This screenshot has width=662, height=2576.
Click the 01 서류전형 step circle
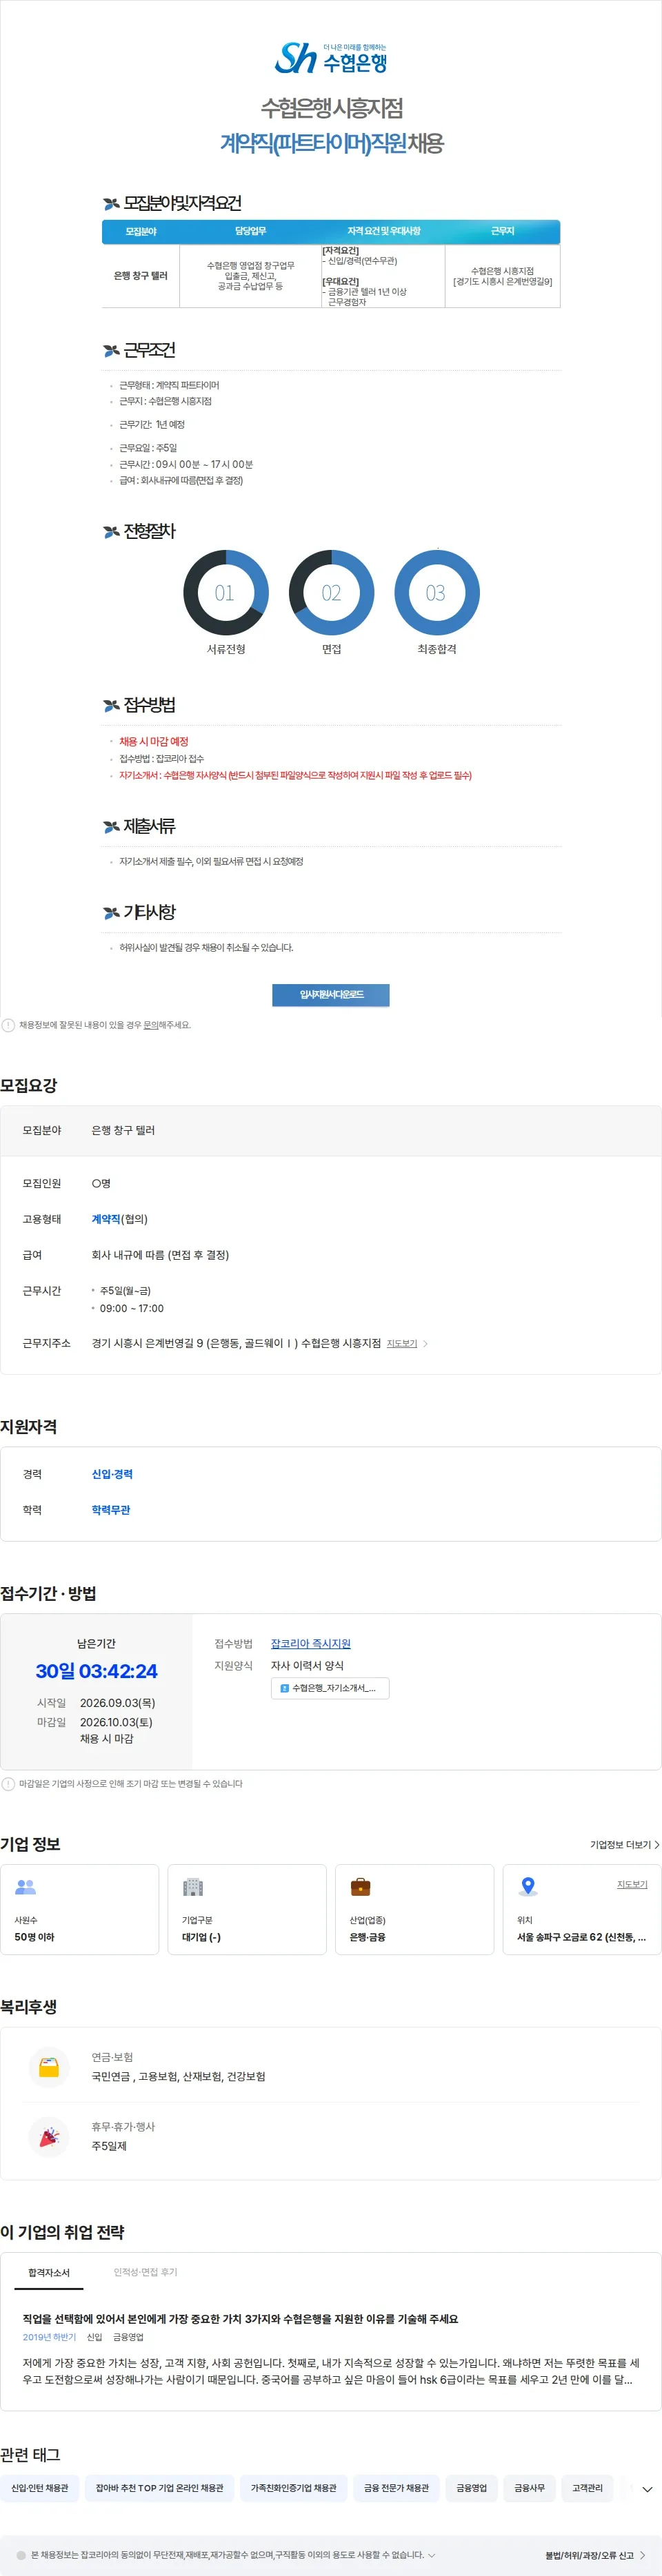pyautogui.click(x=226, y=592)
